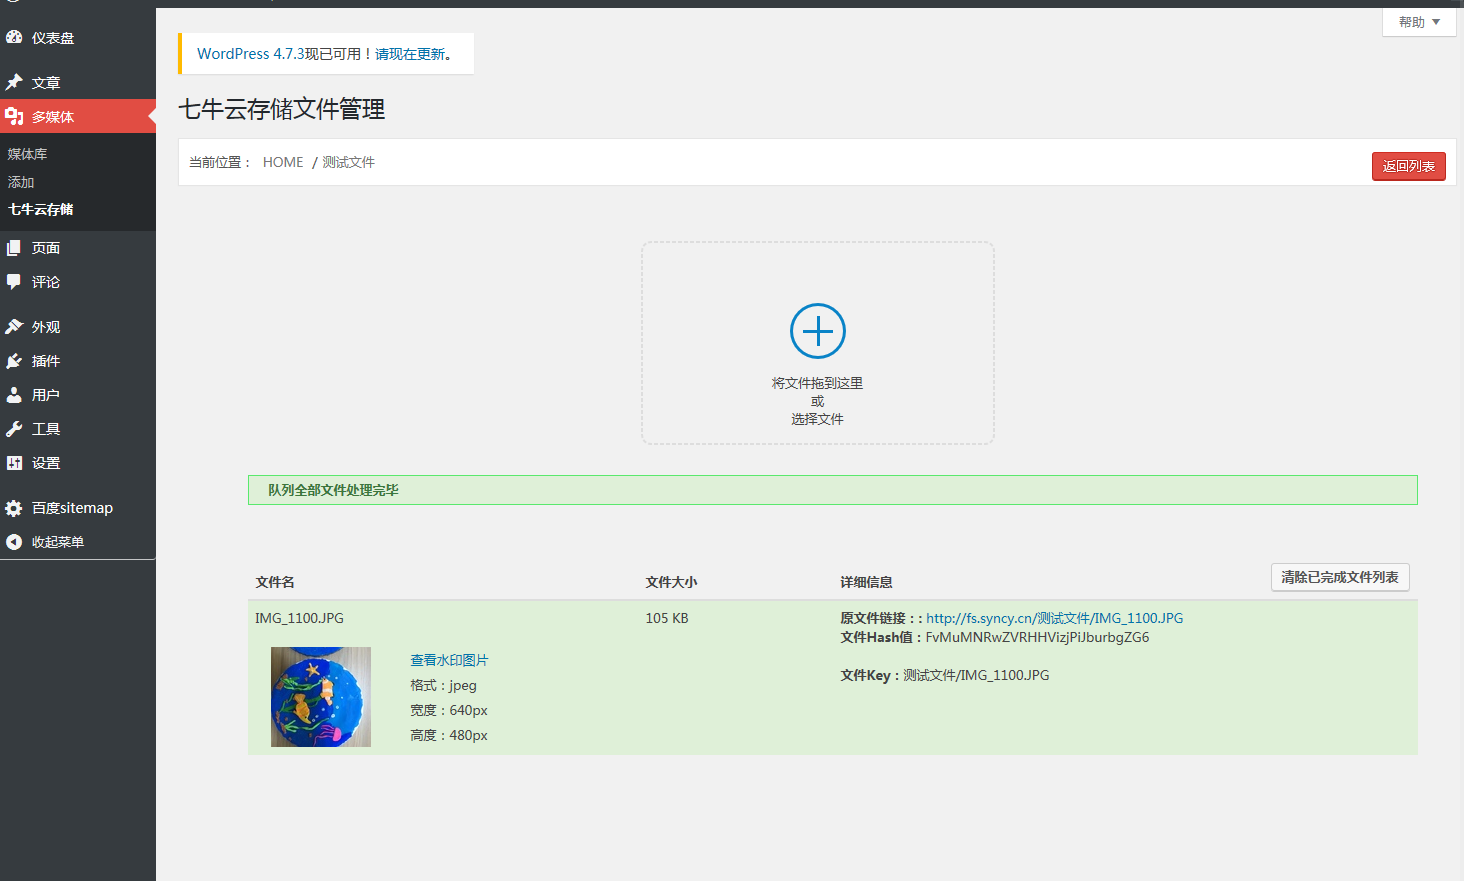1464x881 pixels.
Task: Click the media icon beside 多媒体
Action: [x=14, y=117]
